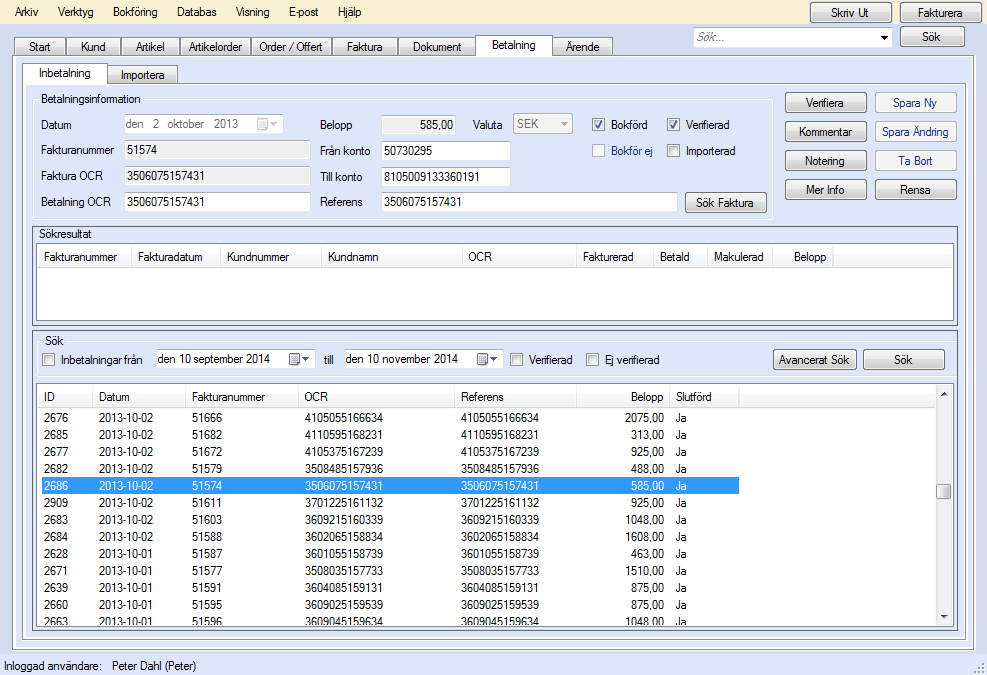Click the Avancerat Sök button
This screenshot has width=987, height=675.
(815, 360)
